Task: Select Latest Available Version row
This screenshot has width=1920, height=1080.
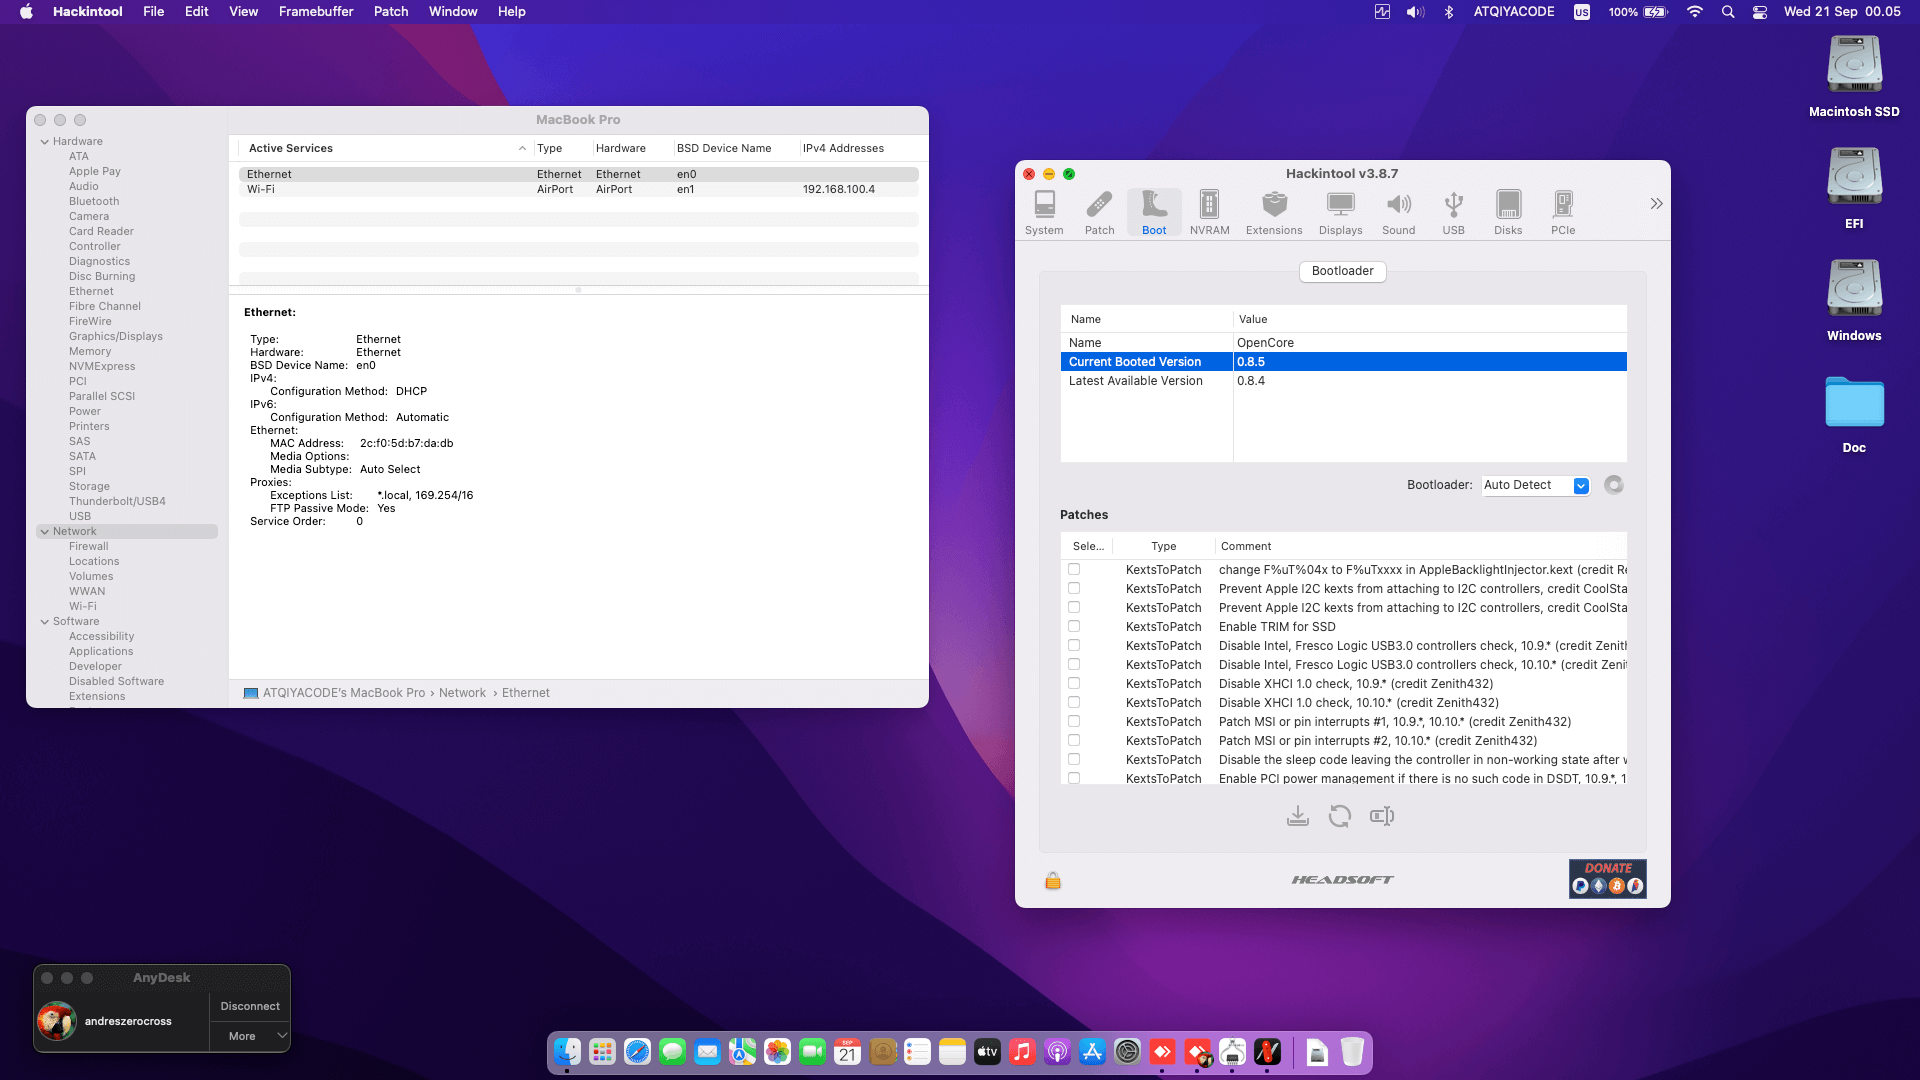Action: [x=1343, y=381]
